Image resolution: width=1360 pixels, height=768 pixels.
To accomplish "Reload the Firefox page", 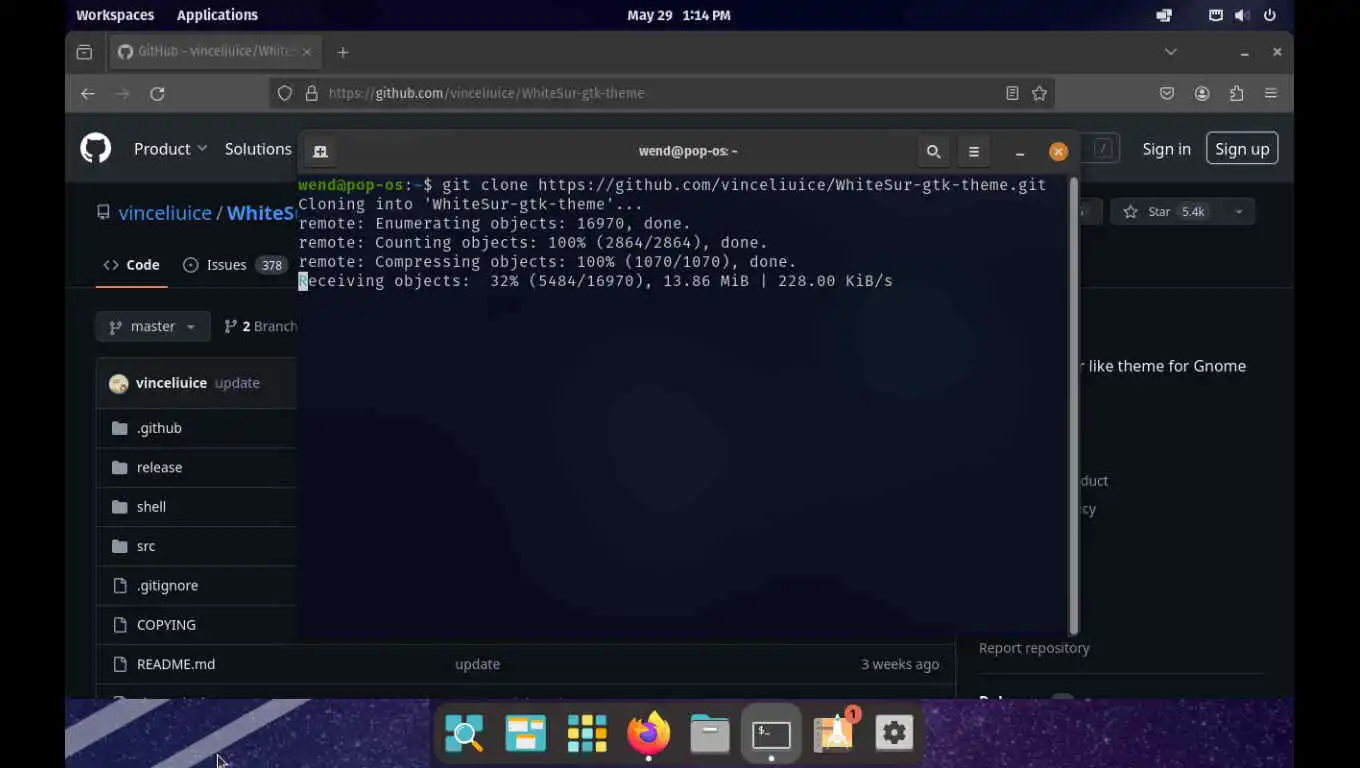I will (x=157, y=93).
